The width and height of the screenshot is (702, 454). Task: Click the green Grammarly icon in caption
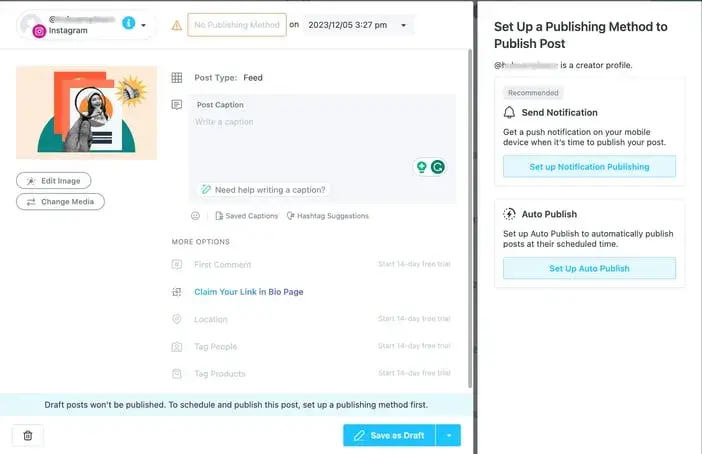click(437, 167)
